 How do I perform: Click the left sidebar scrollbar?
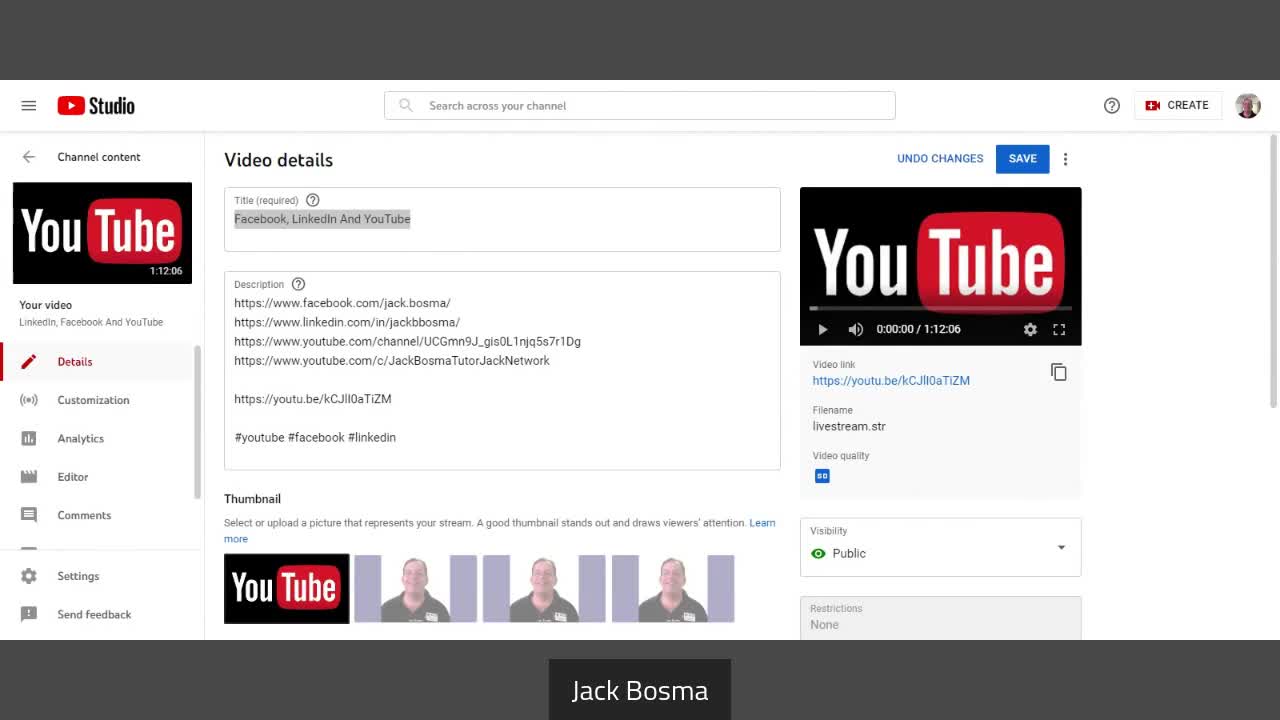[x=197, y=422]
